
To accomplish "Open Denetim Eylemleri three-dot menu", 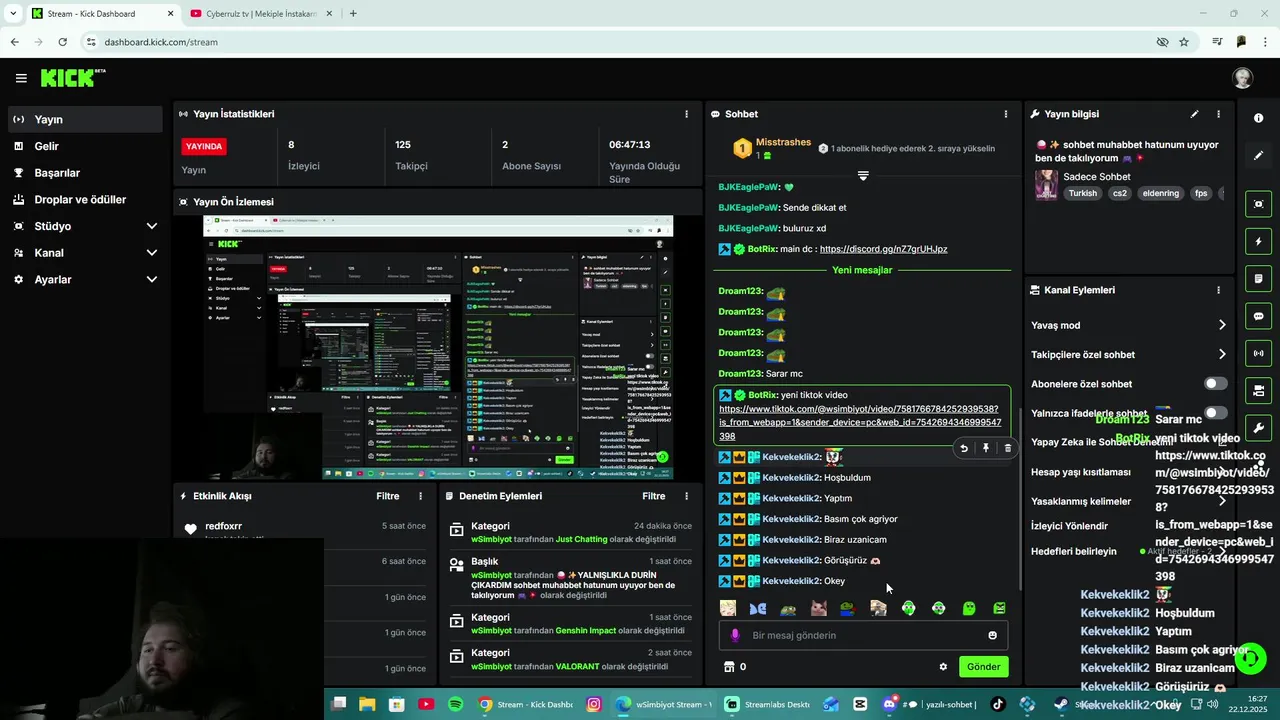I will coord(686,496).
